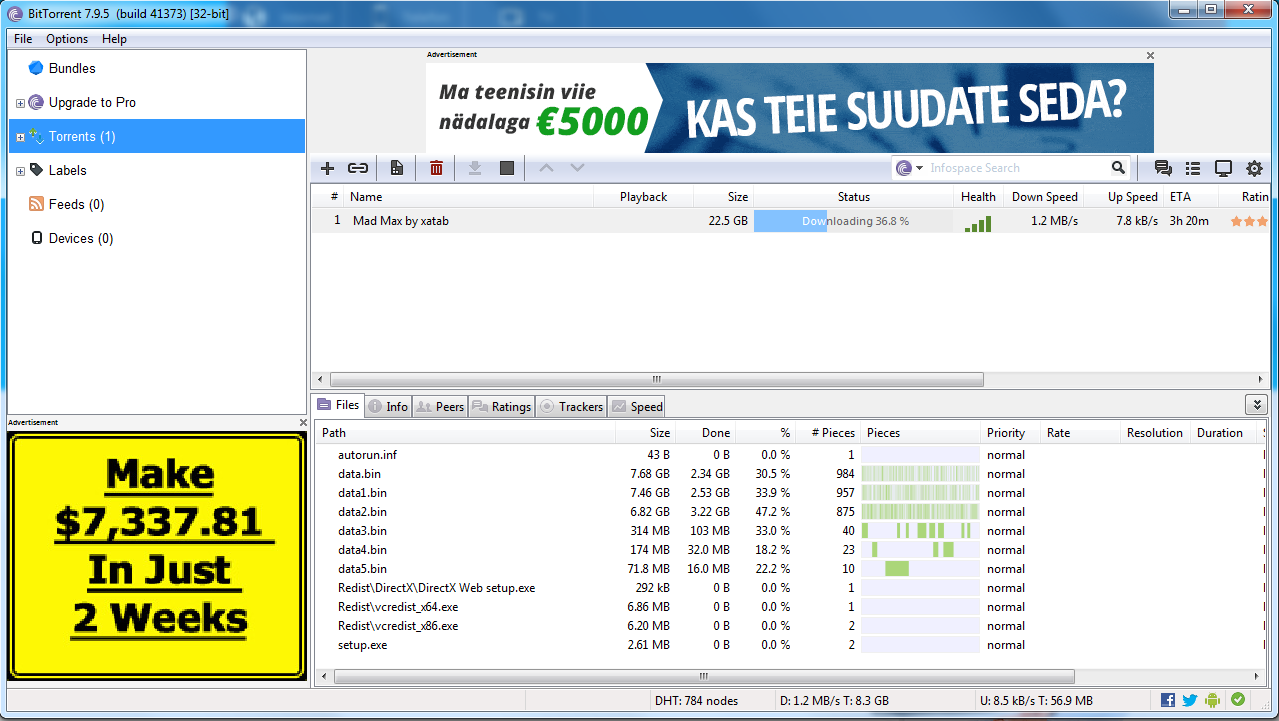1279x721 pixels.
Task: Click the Twitter icon in status bar
Action: tap(1190, 700)
